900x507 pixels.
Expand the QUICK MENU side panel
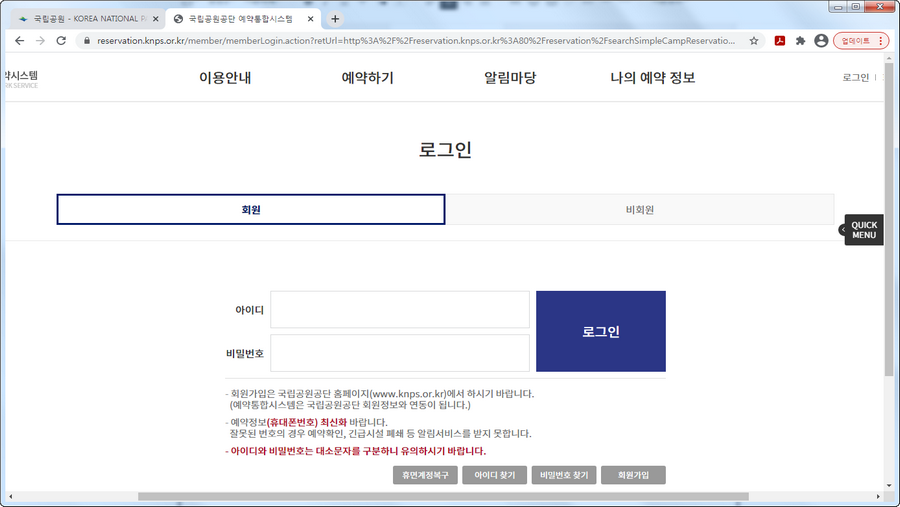pyautogui.click(x=863, y=230)
